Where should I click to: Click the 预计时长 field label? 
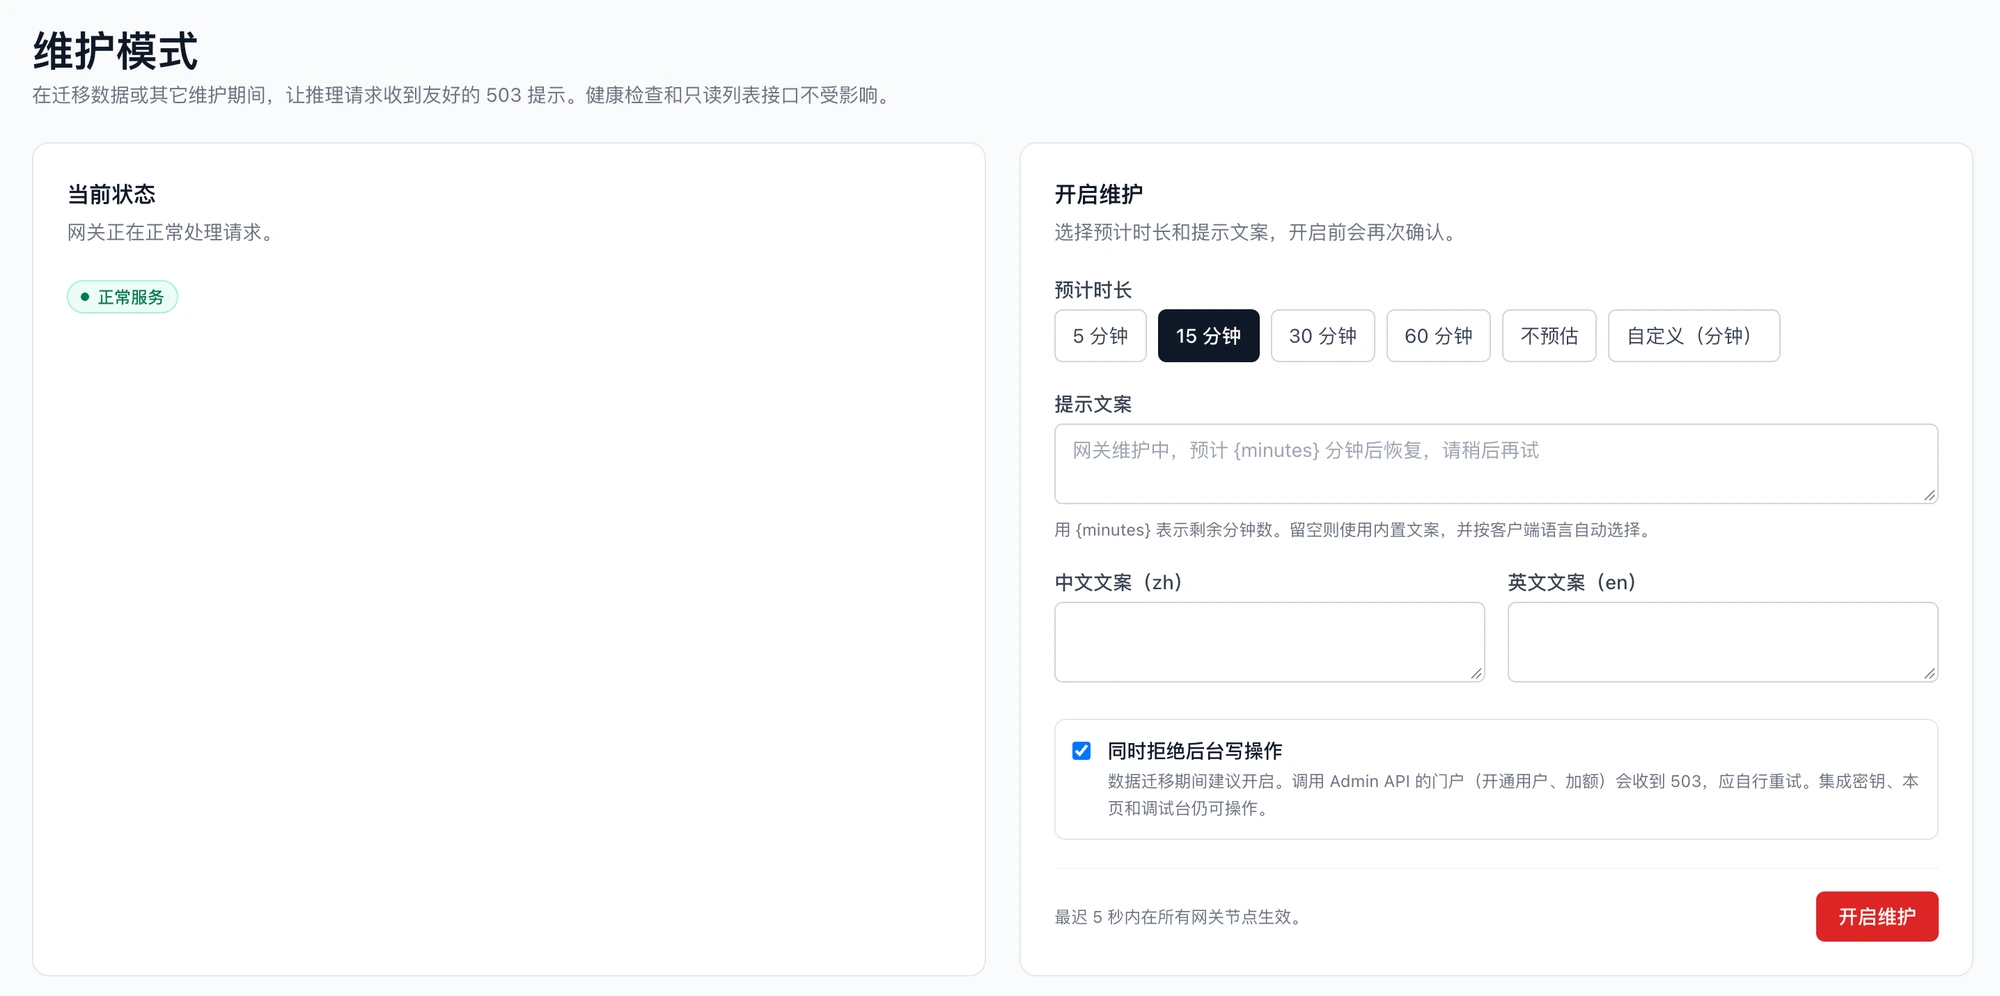pos(1093,290)
